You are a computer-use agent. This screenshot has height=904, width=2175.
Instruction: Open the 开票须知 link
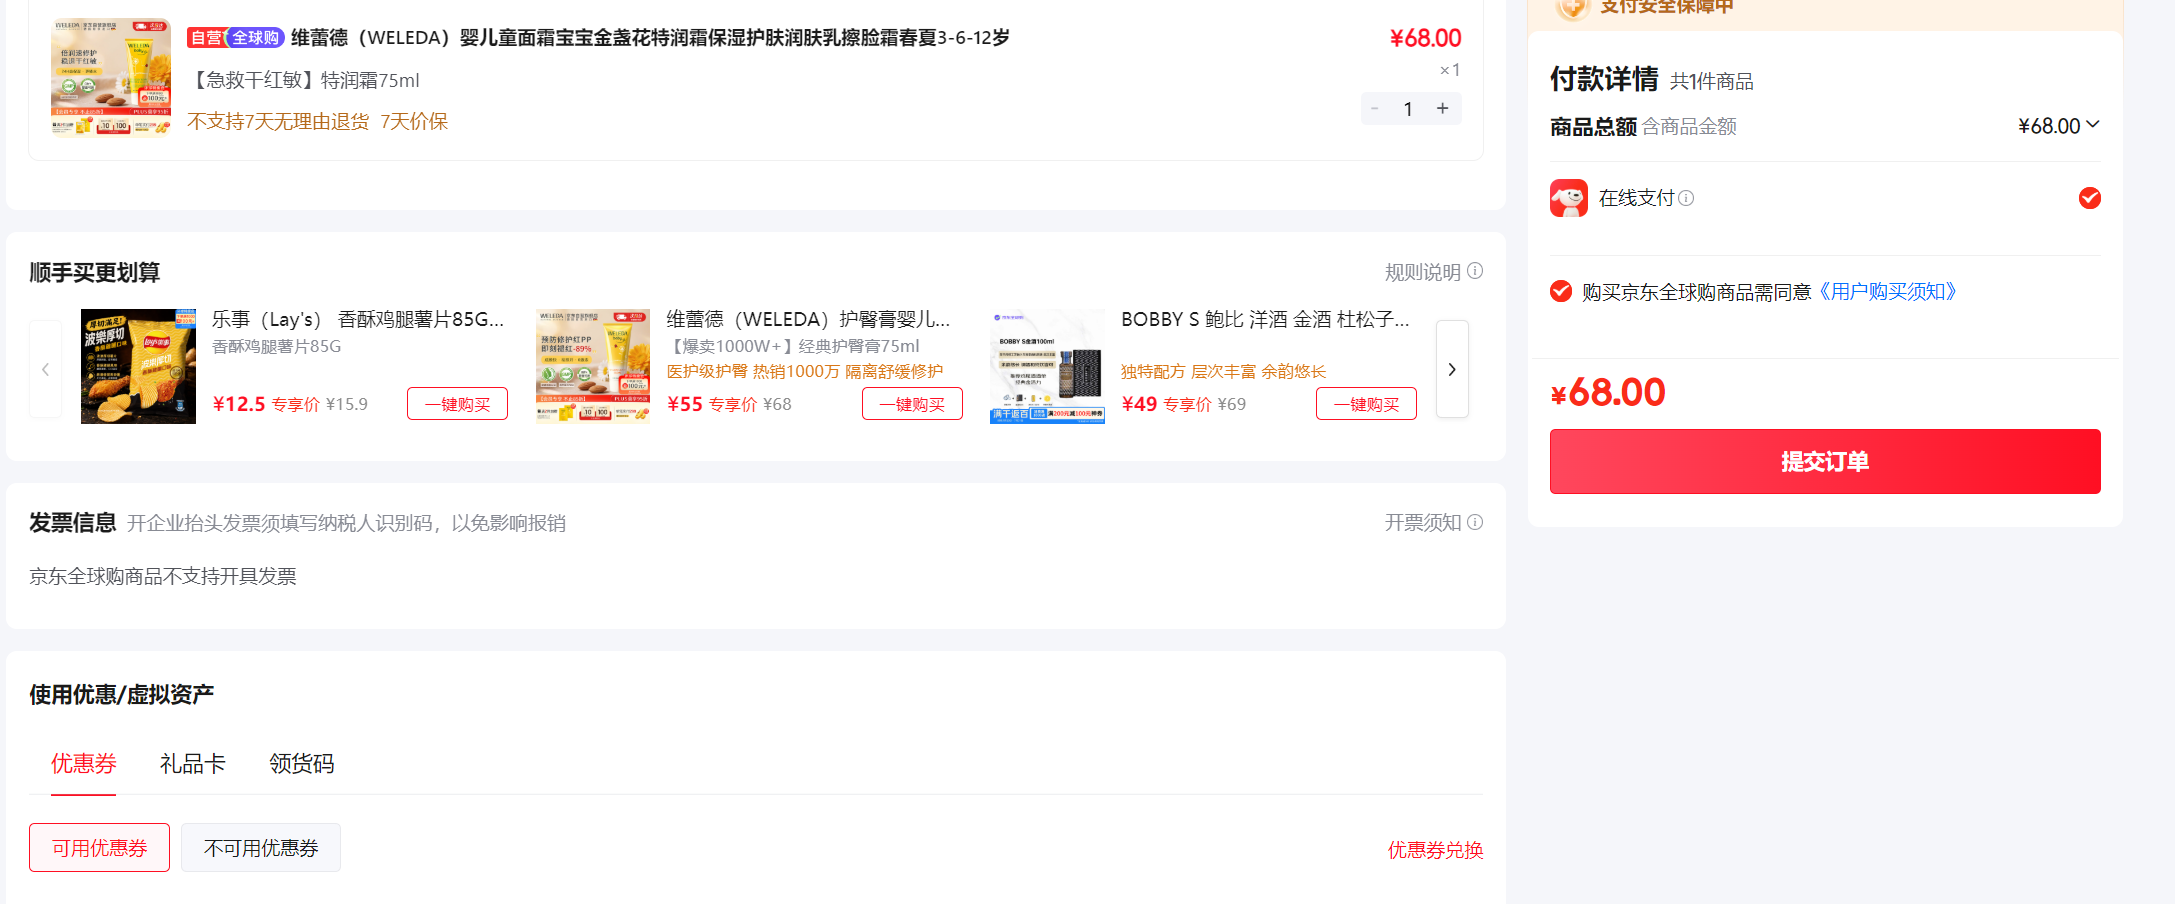(1422, 523)
